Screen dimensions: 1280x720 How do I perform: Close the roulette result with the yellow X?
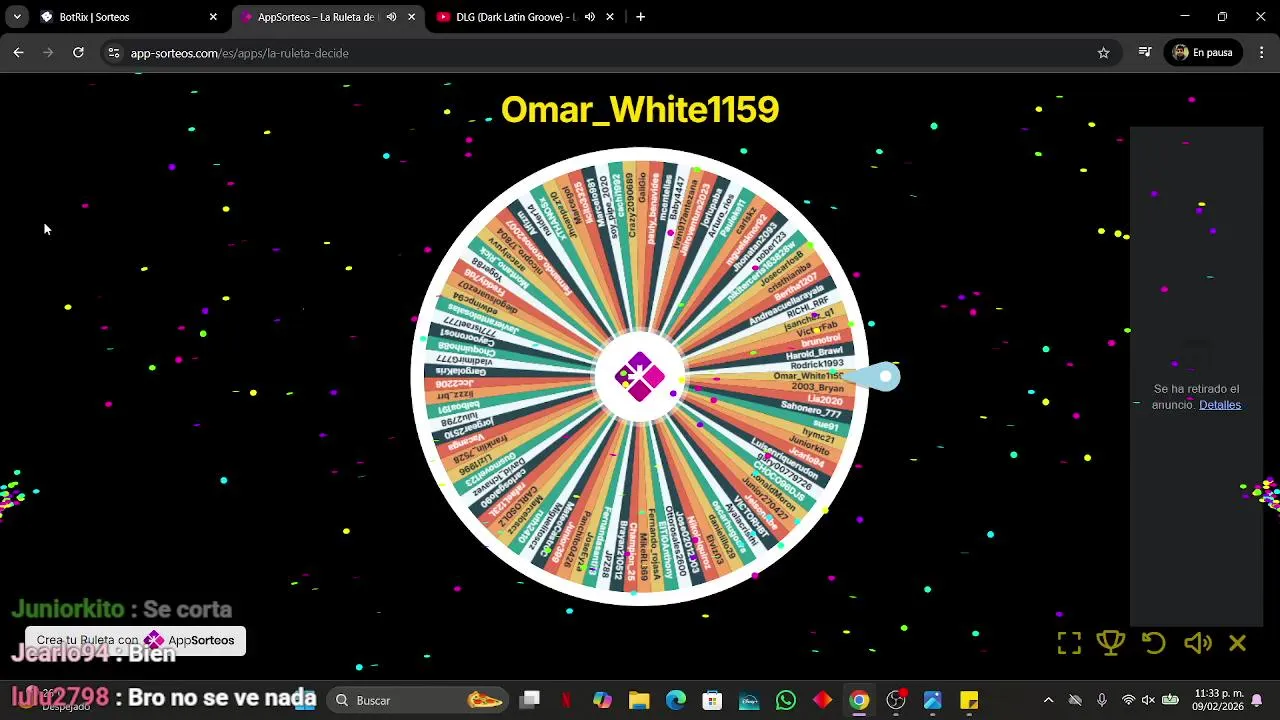point(1238,643)
